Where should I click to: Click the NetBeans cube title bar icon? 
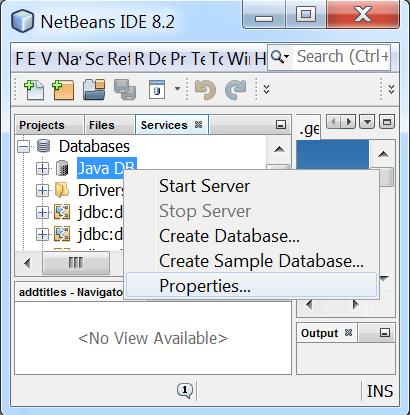pyautogui.click(x=22, y=21)
